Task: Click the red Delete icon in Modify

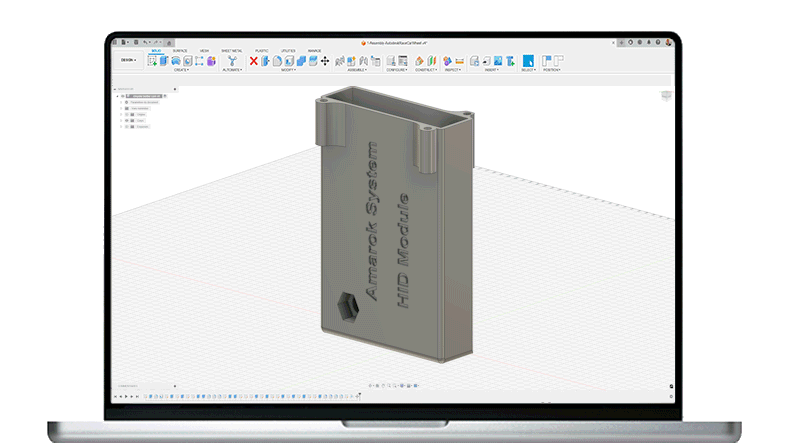Action: click(x=253, y=61)
